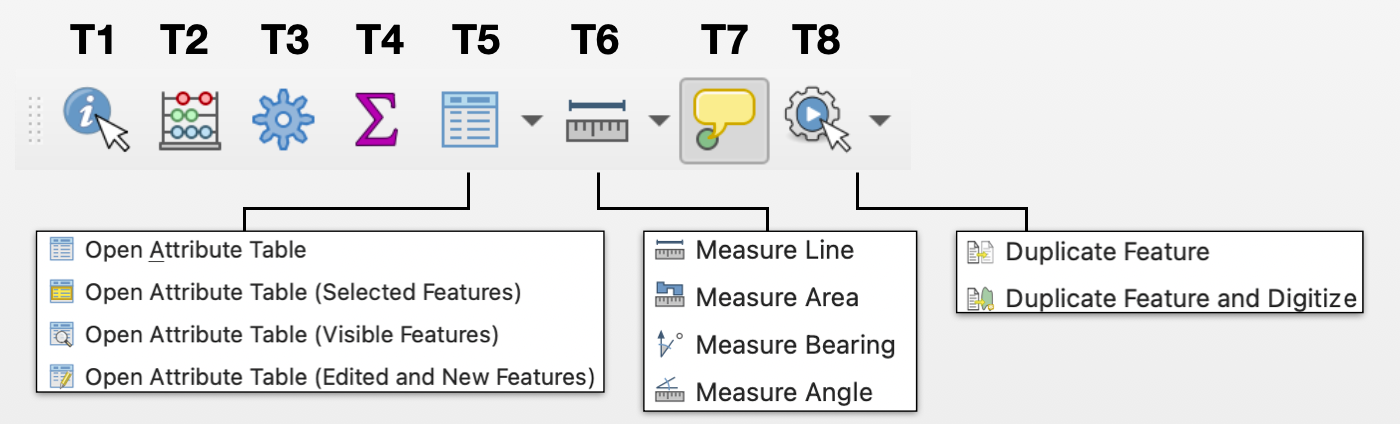1400x424 pixels.
Task: Open the Attribute Table toolbar icon
Action: coord(469,120)
